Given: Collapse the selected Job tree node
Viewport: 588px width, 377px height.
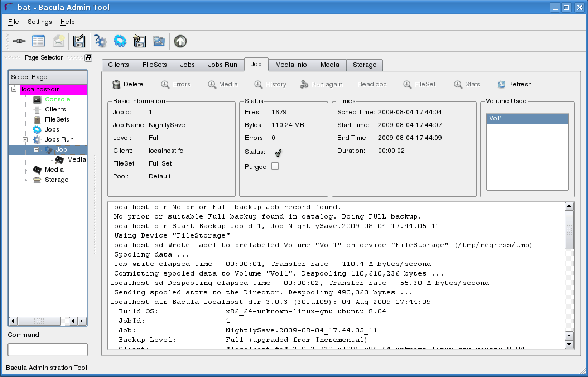Looking at the screenshot, I should click(36, 150).
